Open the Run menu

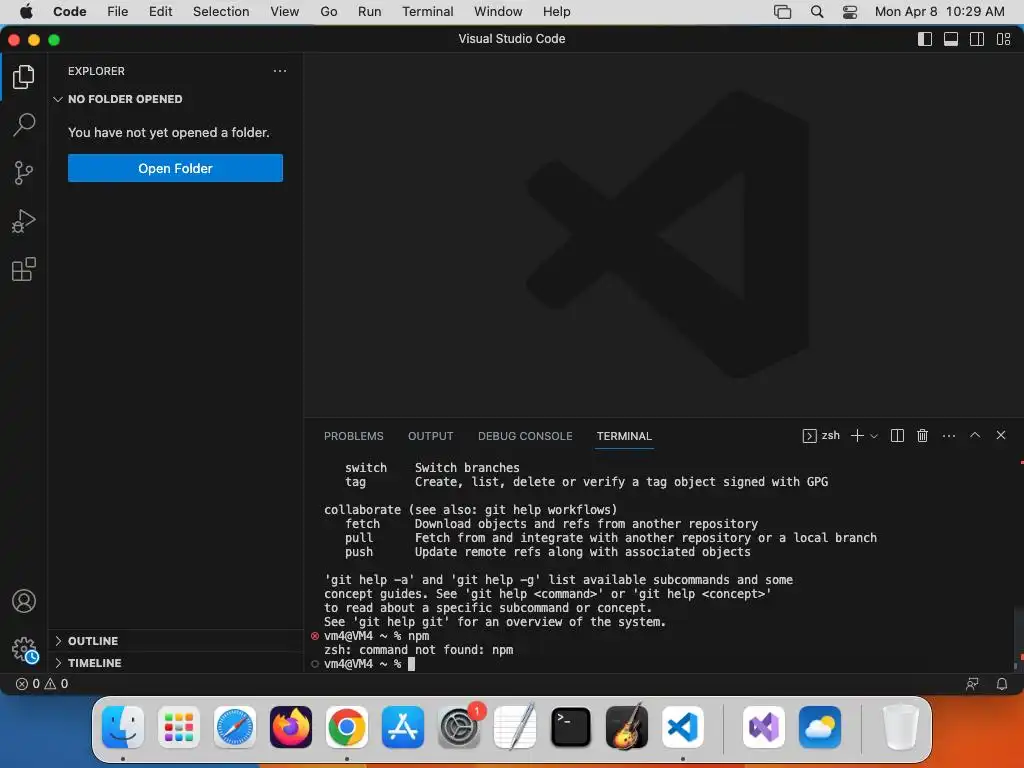tap(370, 12)
